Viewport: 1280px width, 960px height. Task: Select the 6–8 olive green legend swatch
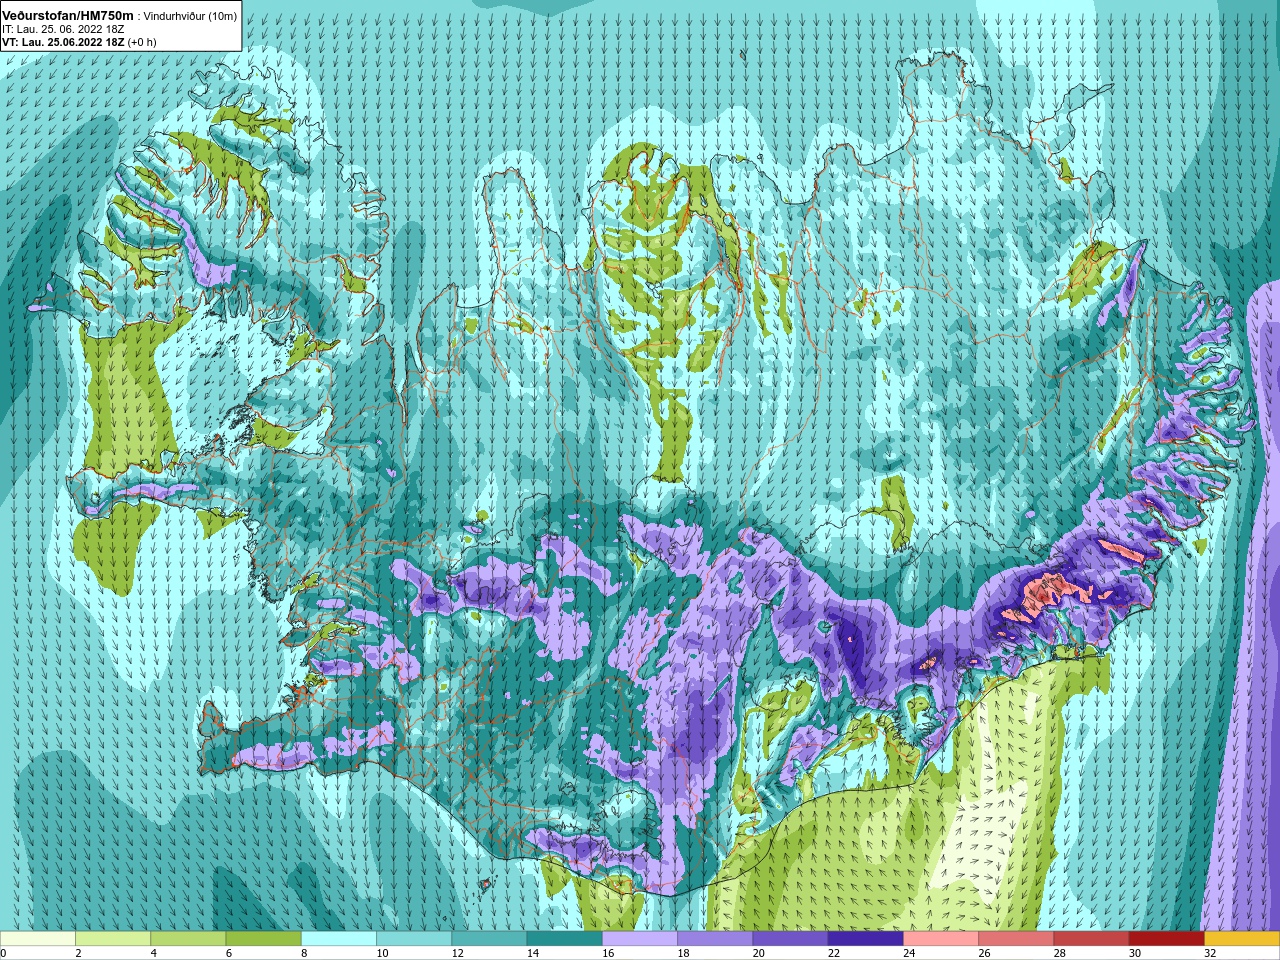[x=263, y=939]
